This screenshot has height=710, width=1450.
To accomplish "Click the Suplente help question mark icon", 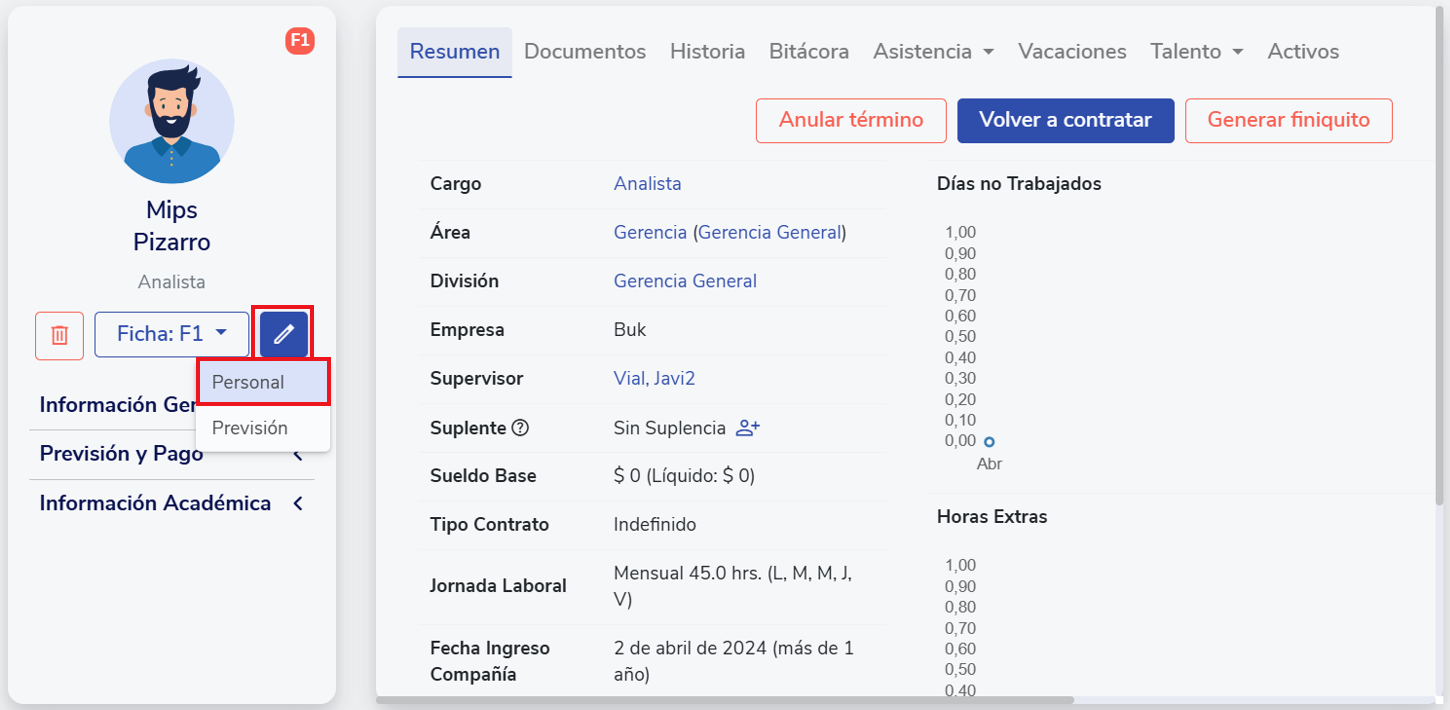I will pyautogui.click(x=520, y=428).
